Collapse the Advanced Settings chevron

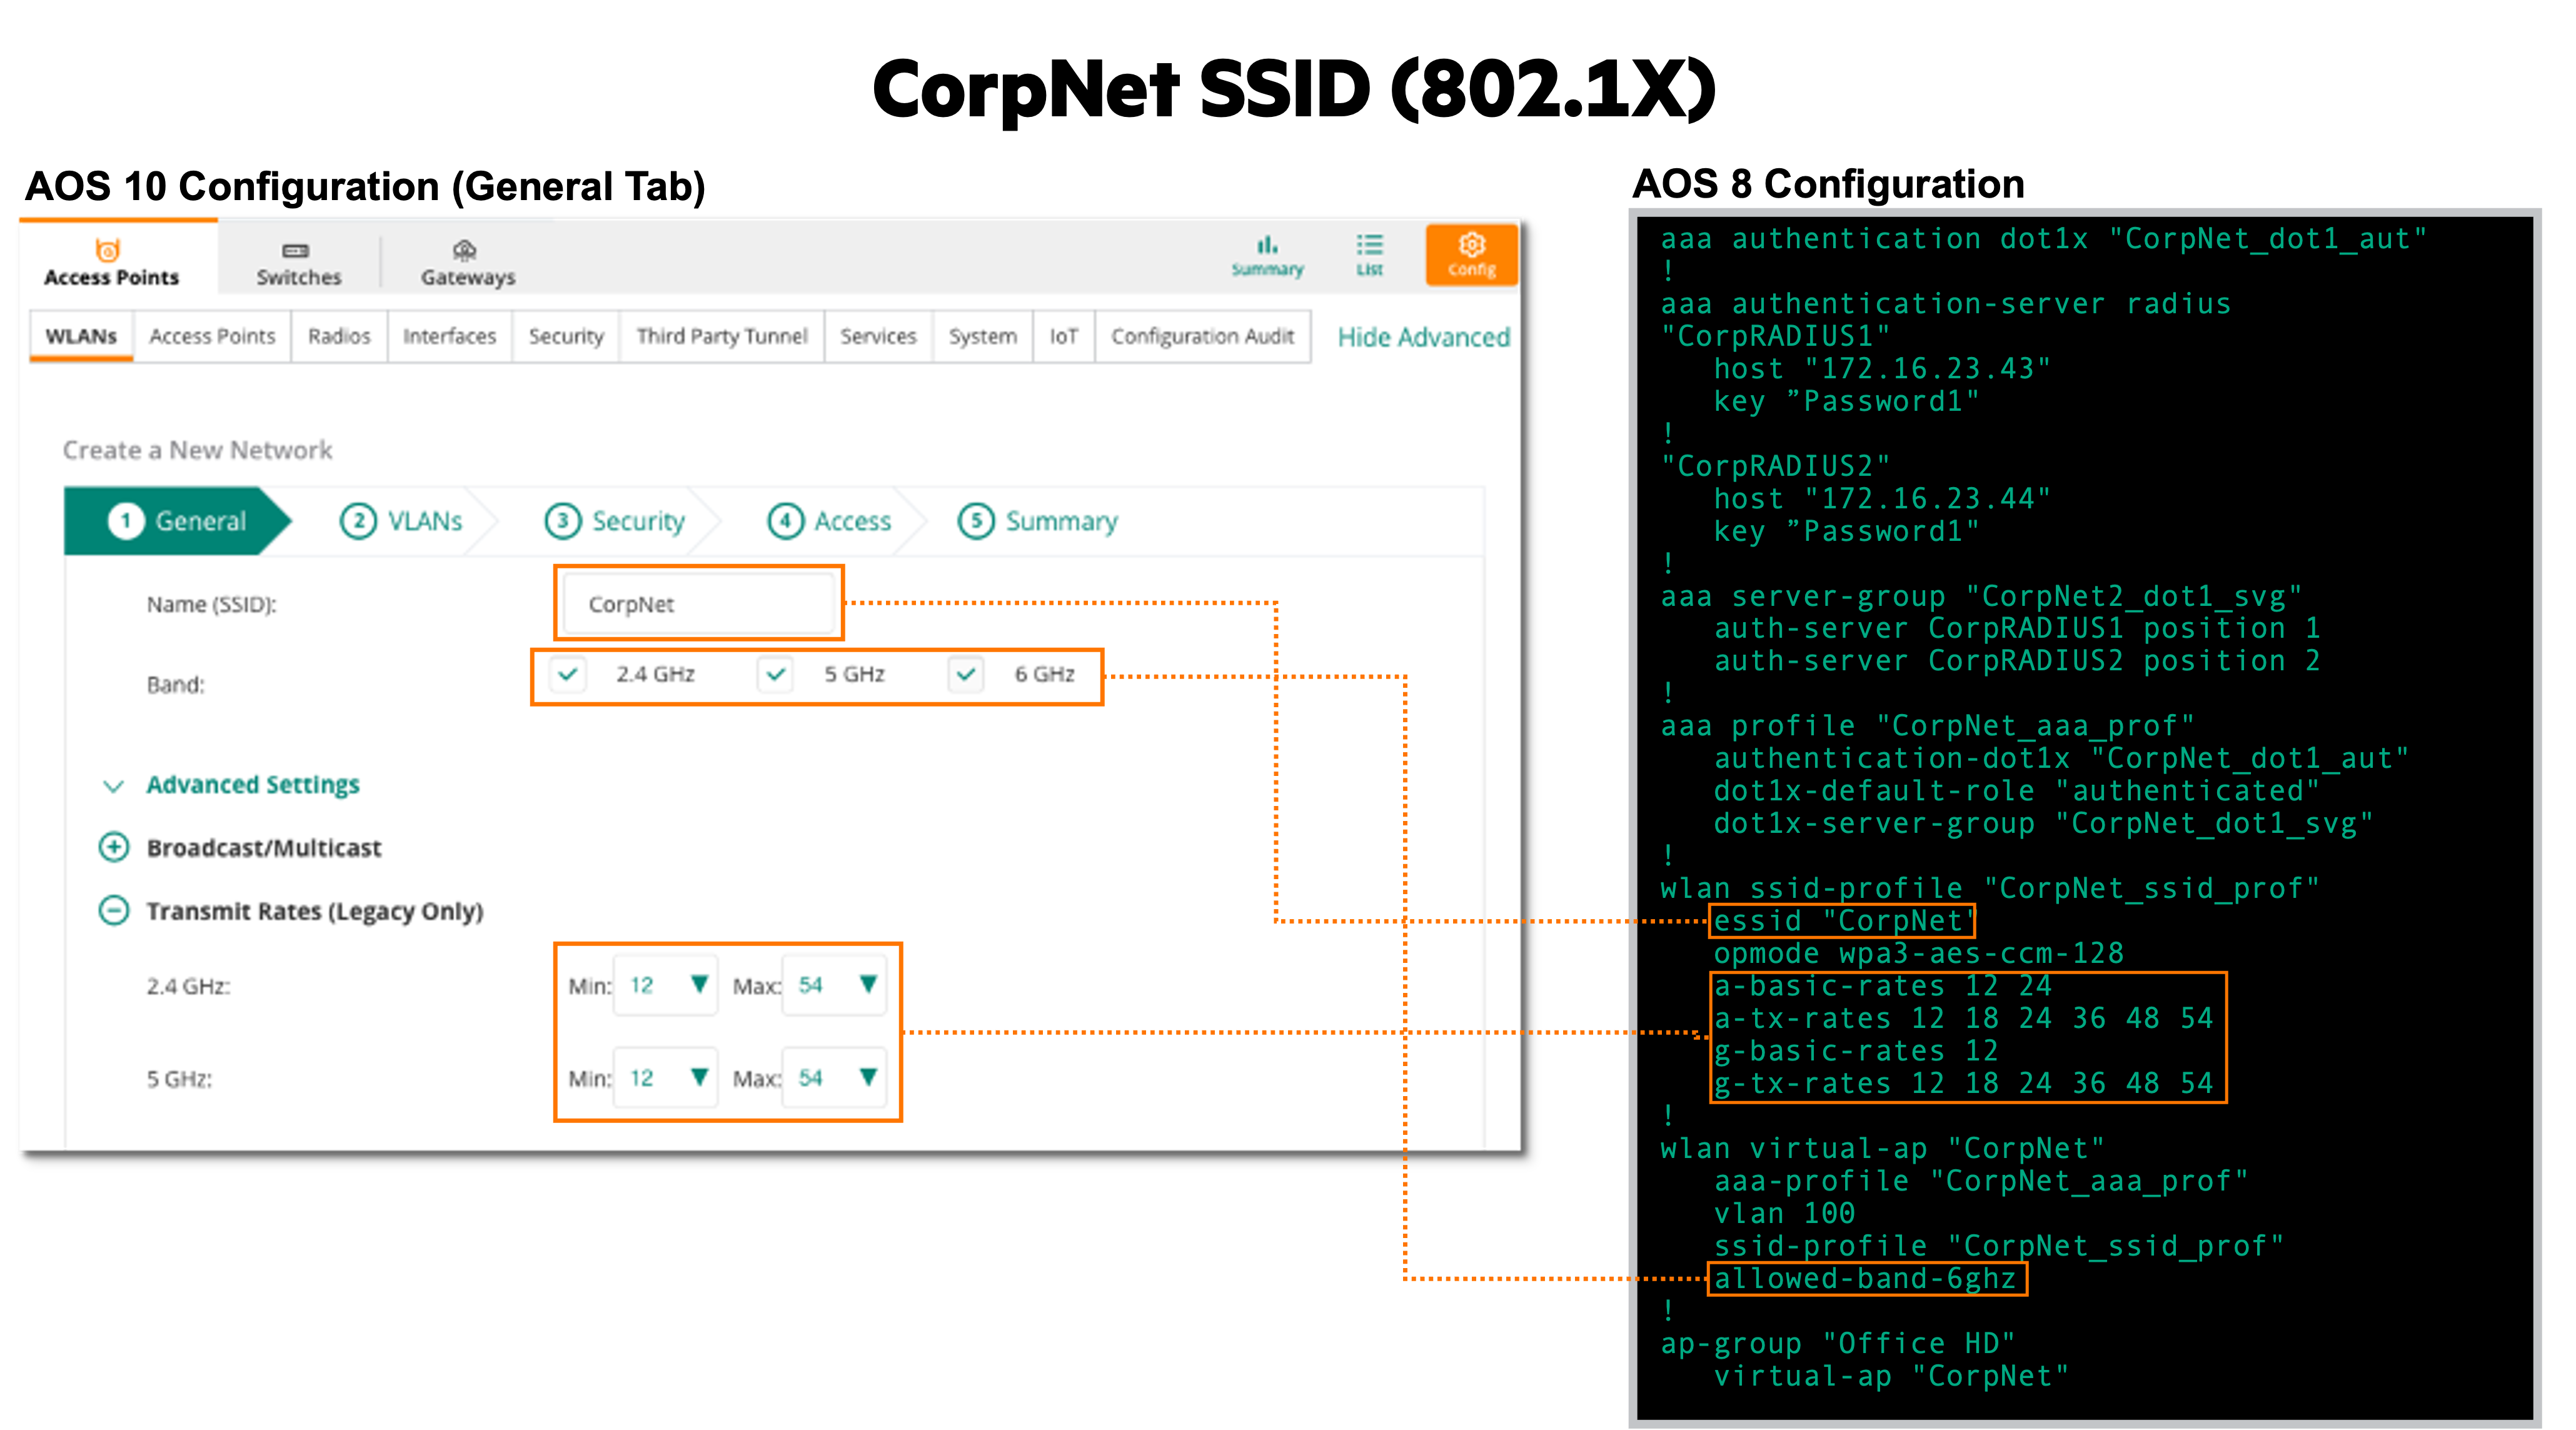[114, 786]
